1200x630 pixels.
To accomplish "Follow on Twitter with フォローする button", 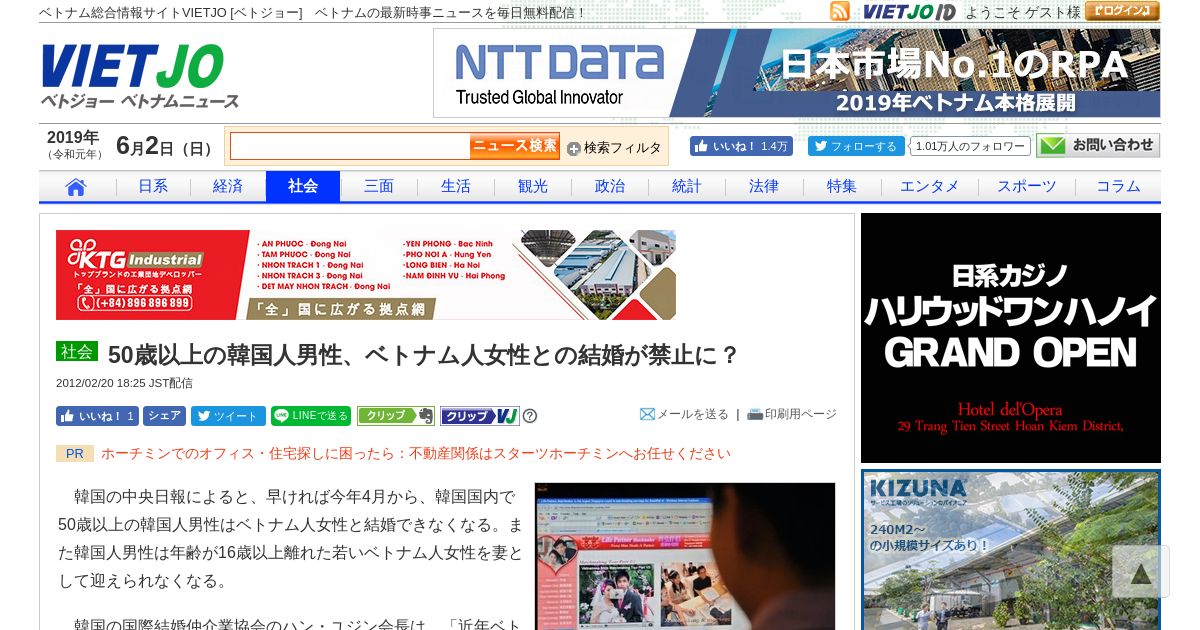I will coord(856,146).
